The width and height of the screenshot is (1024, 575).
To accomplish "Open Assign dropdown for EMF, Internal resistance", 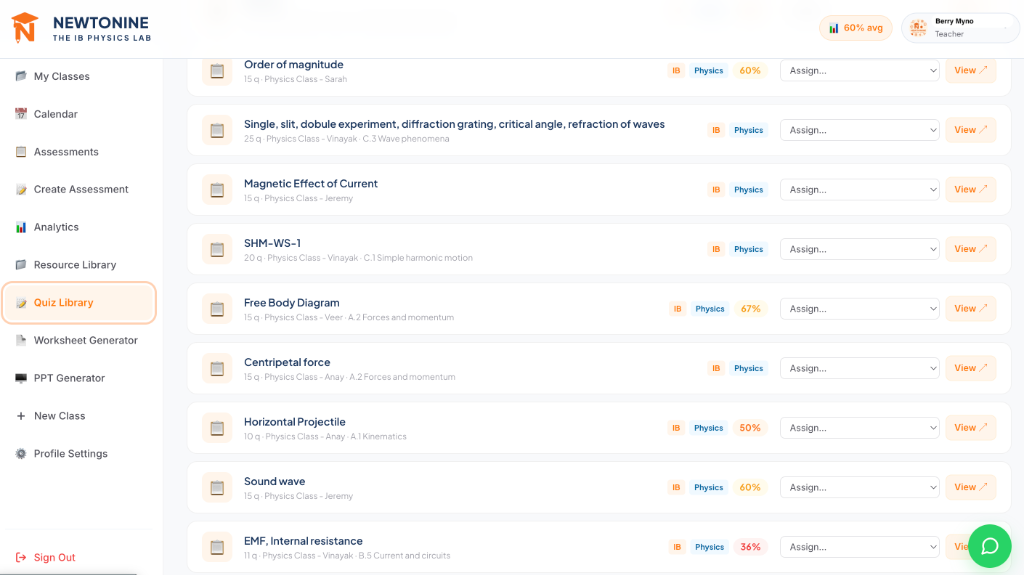I will tap(859, 547).
